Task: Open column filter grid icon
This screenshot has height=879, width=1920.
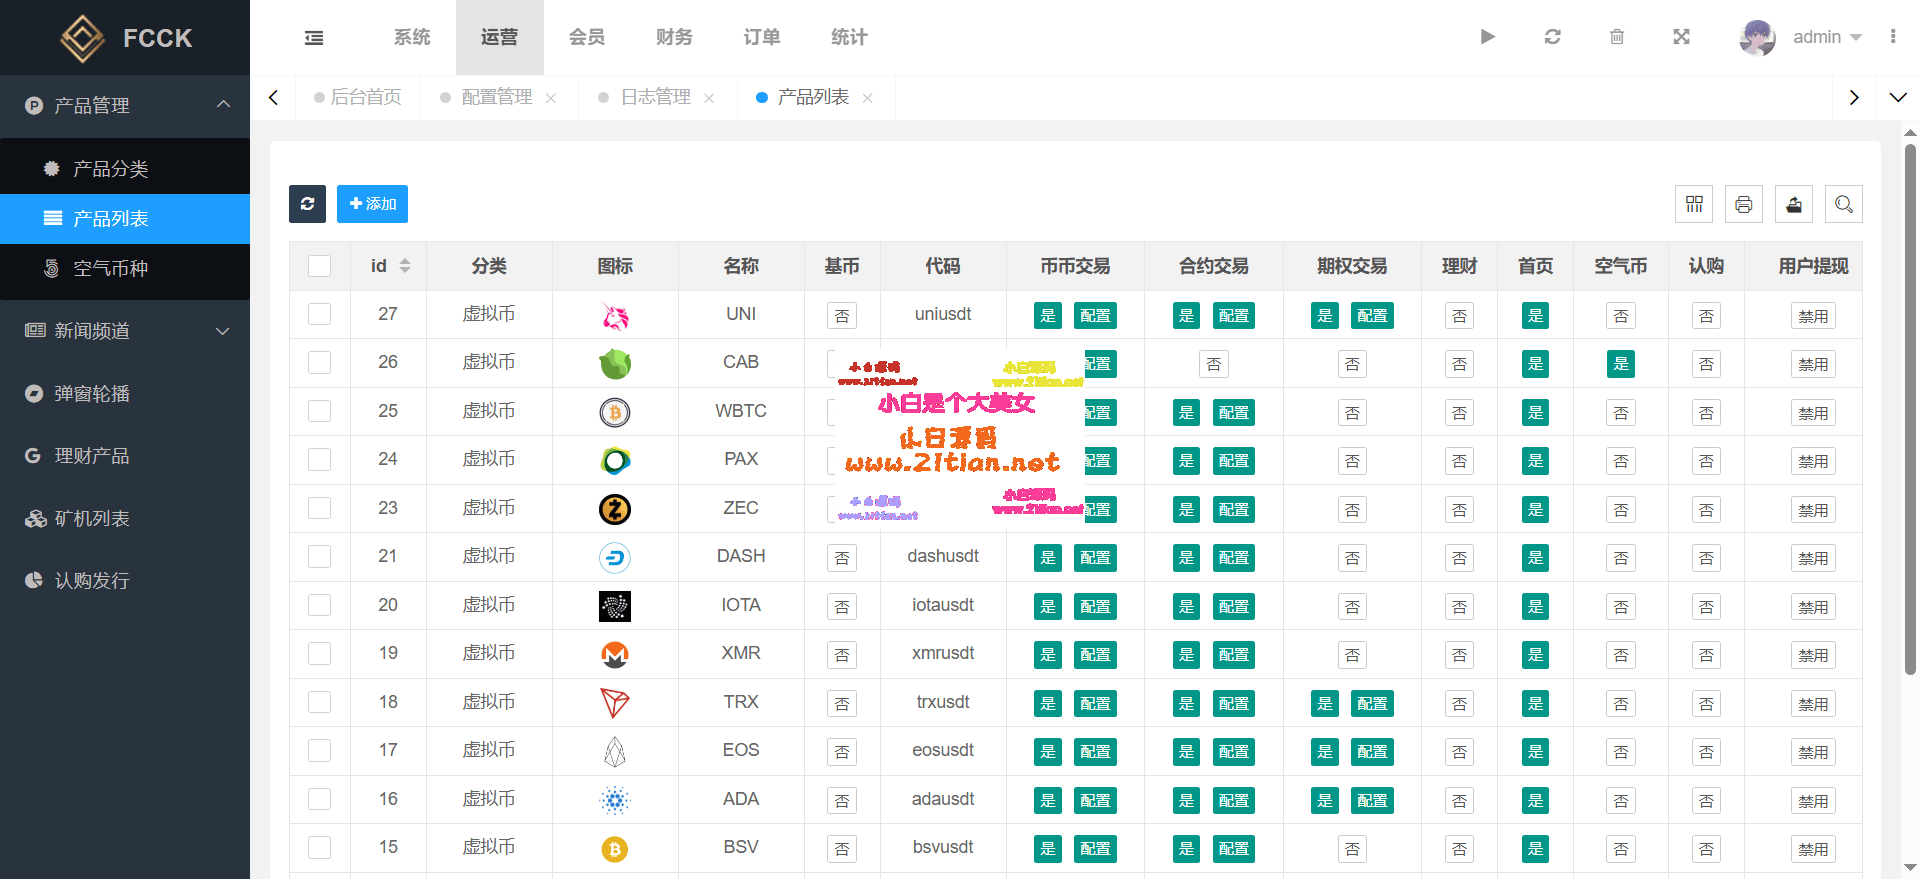Action: [x=1694, y=204]
